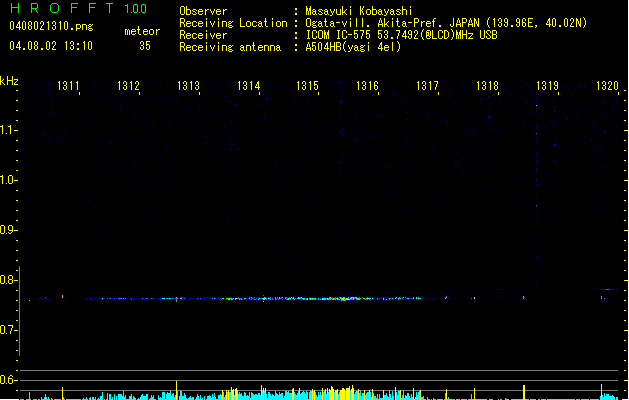
Task: Click the 1317 time axis label
Action: click(427, 86)
